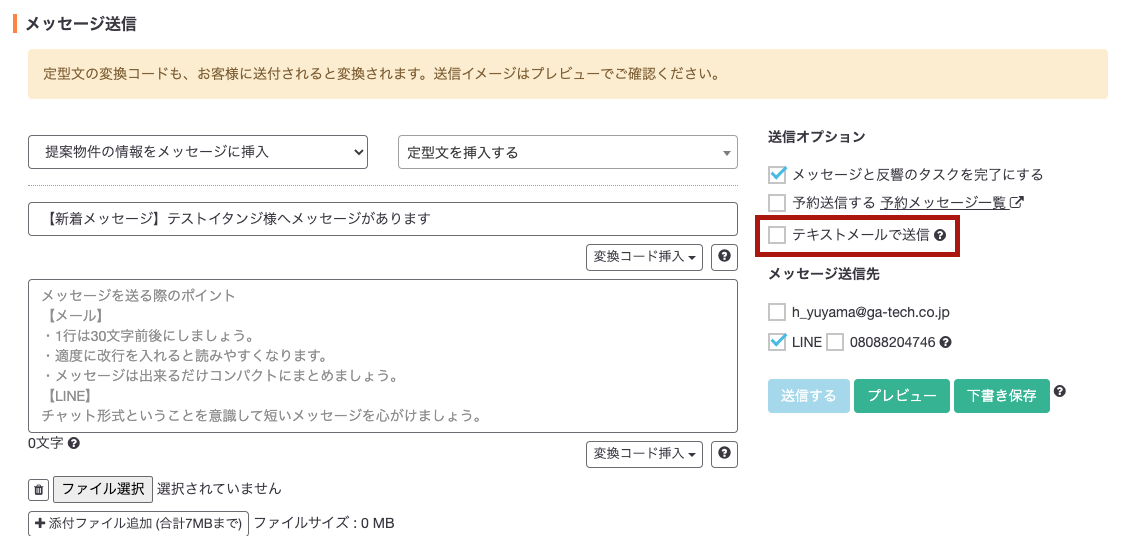This screenshot has width=1128, height=536.
Task: Open 予約メッセージ一覧 link
Action: pos(943,202)
